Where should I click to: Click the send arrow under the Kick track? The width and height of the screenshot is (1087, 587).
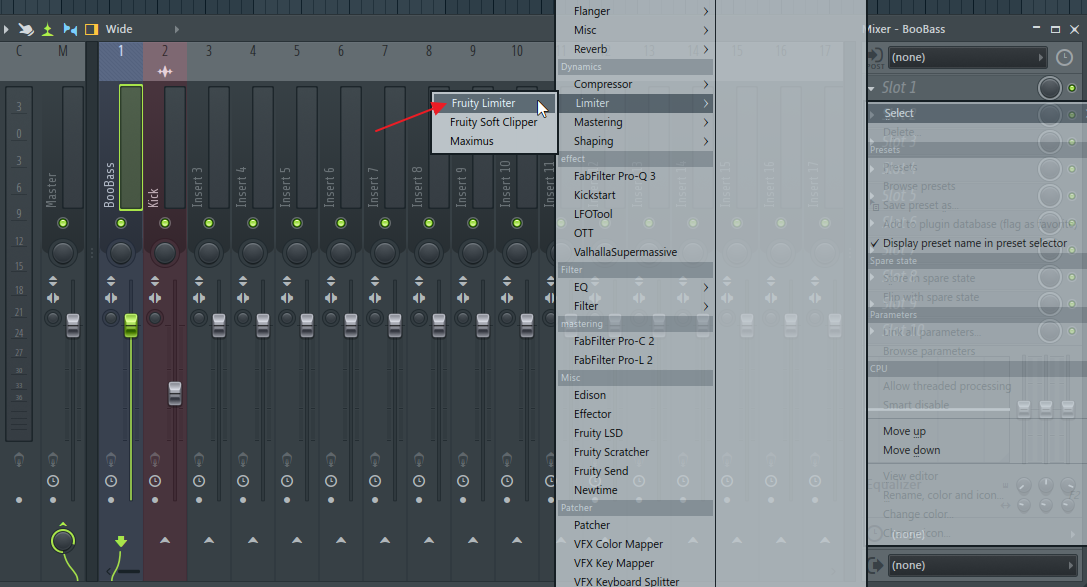(165, 540)
